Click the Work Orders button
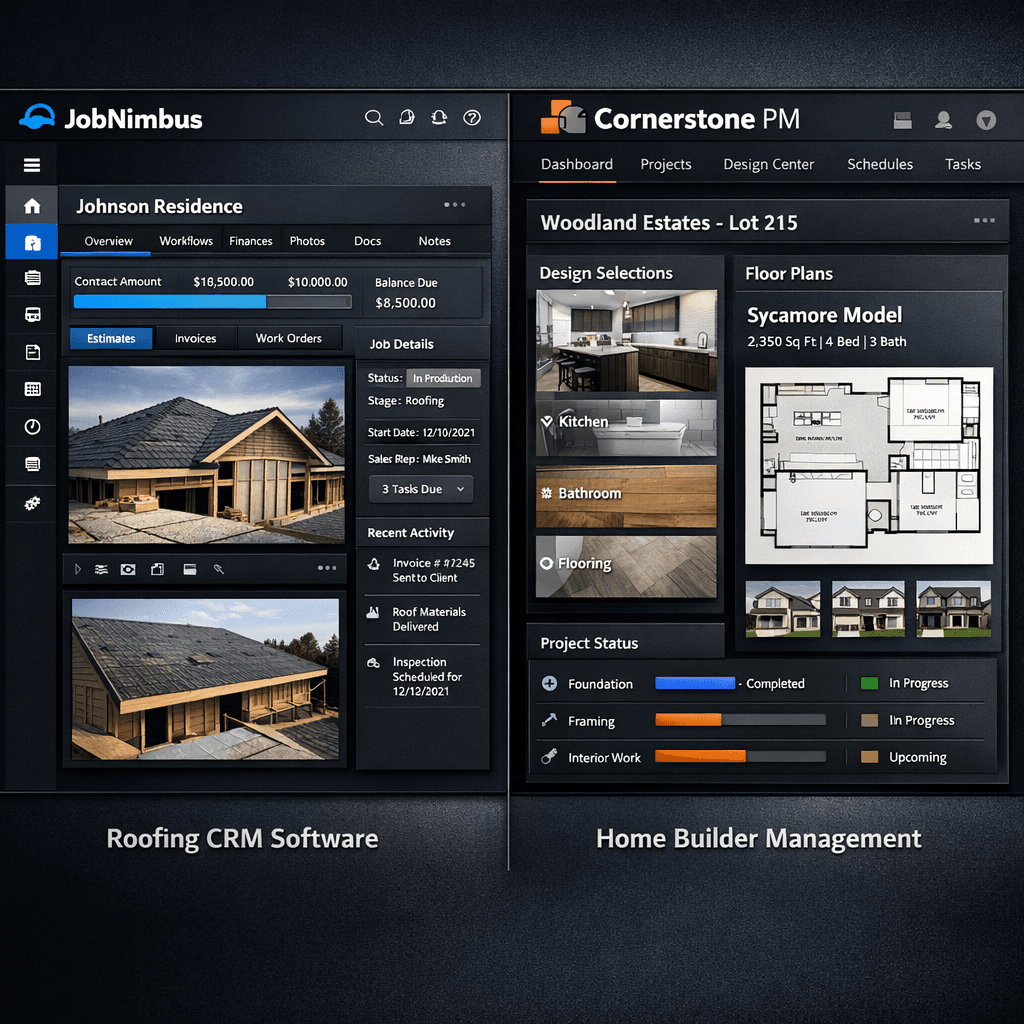The image size is (1024, 1024). 289,338
